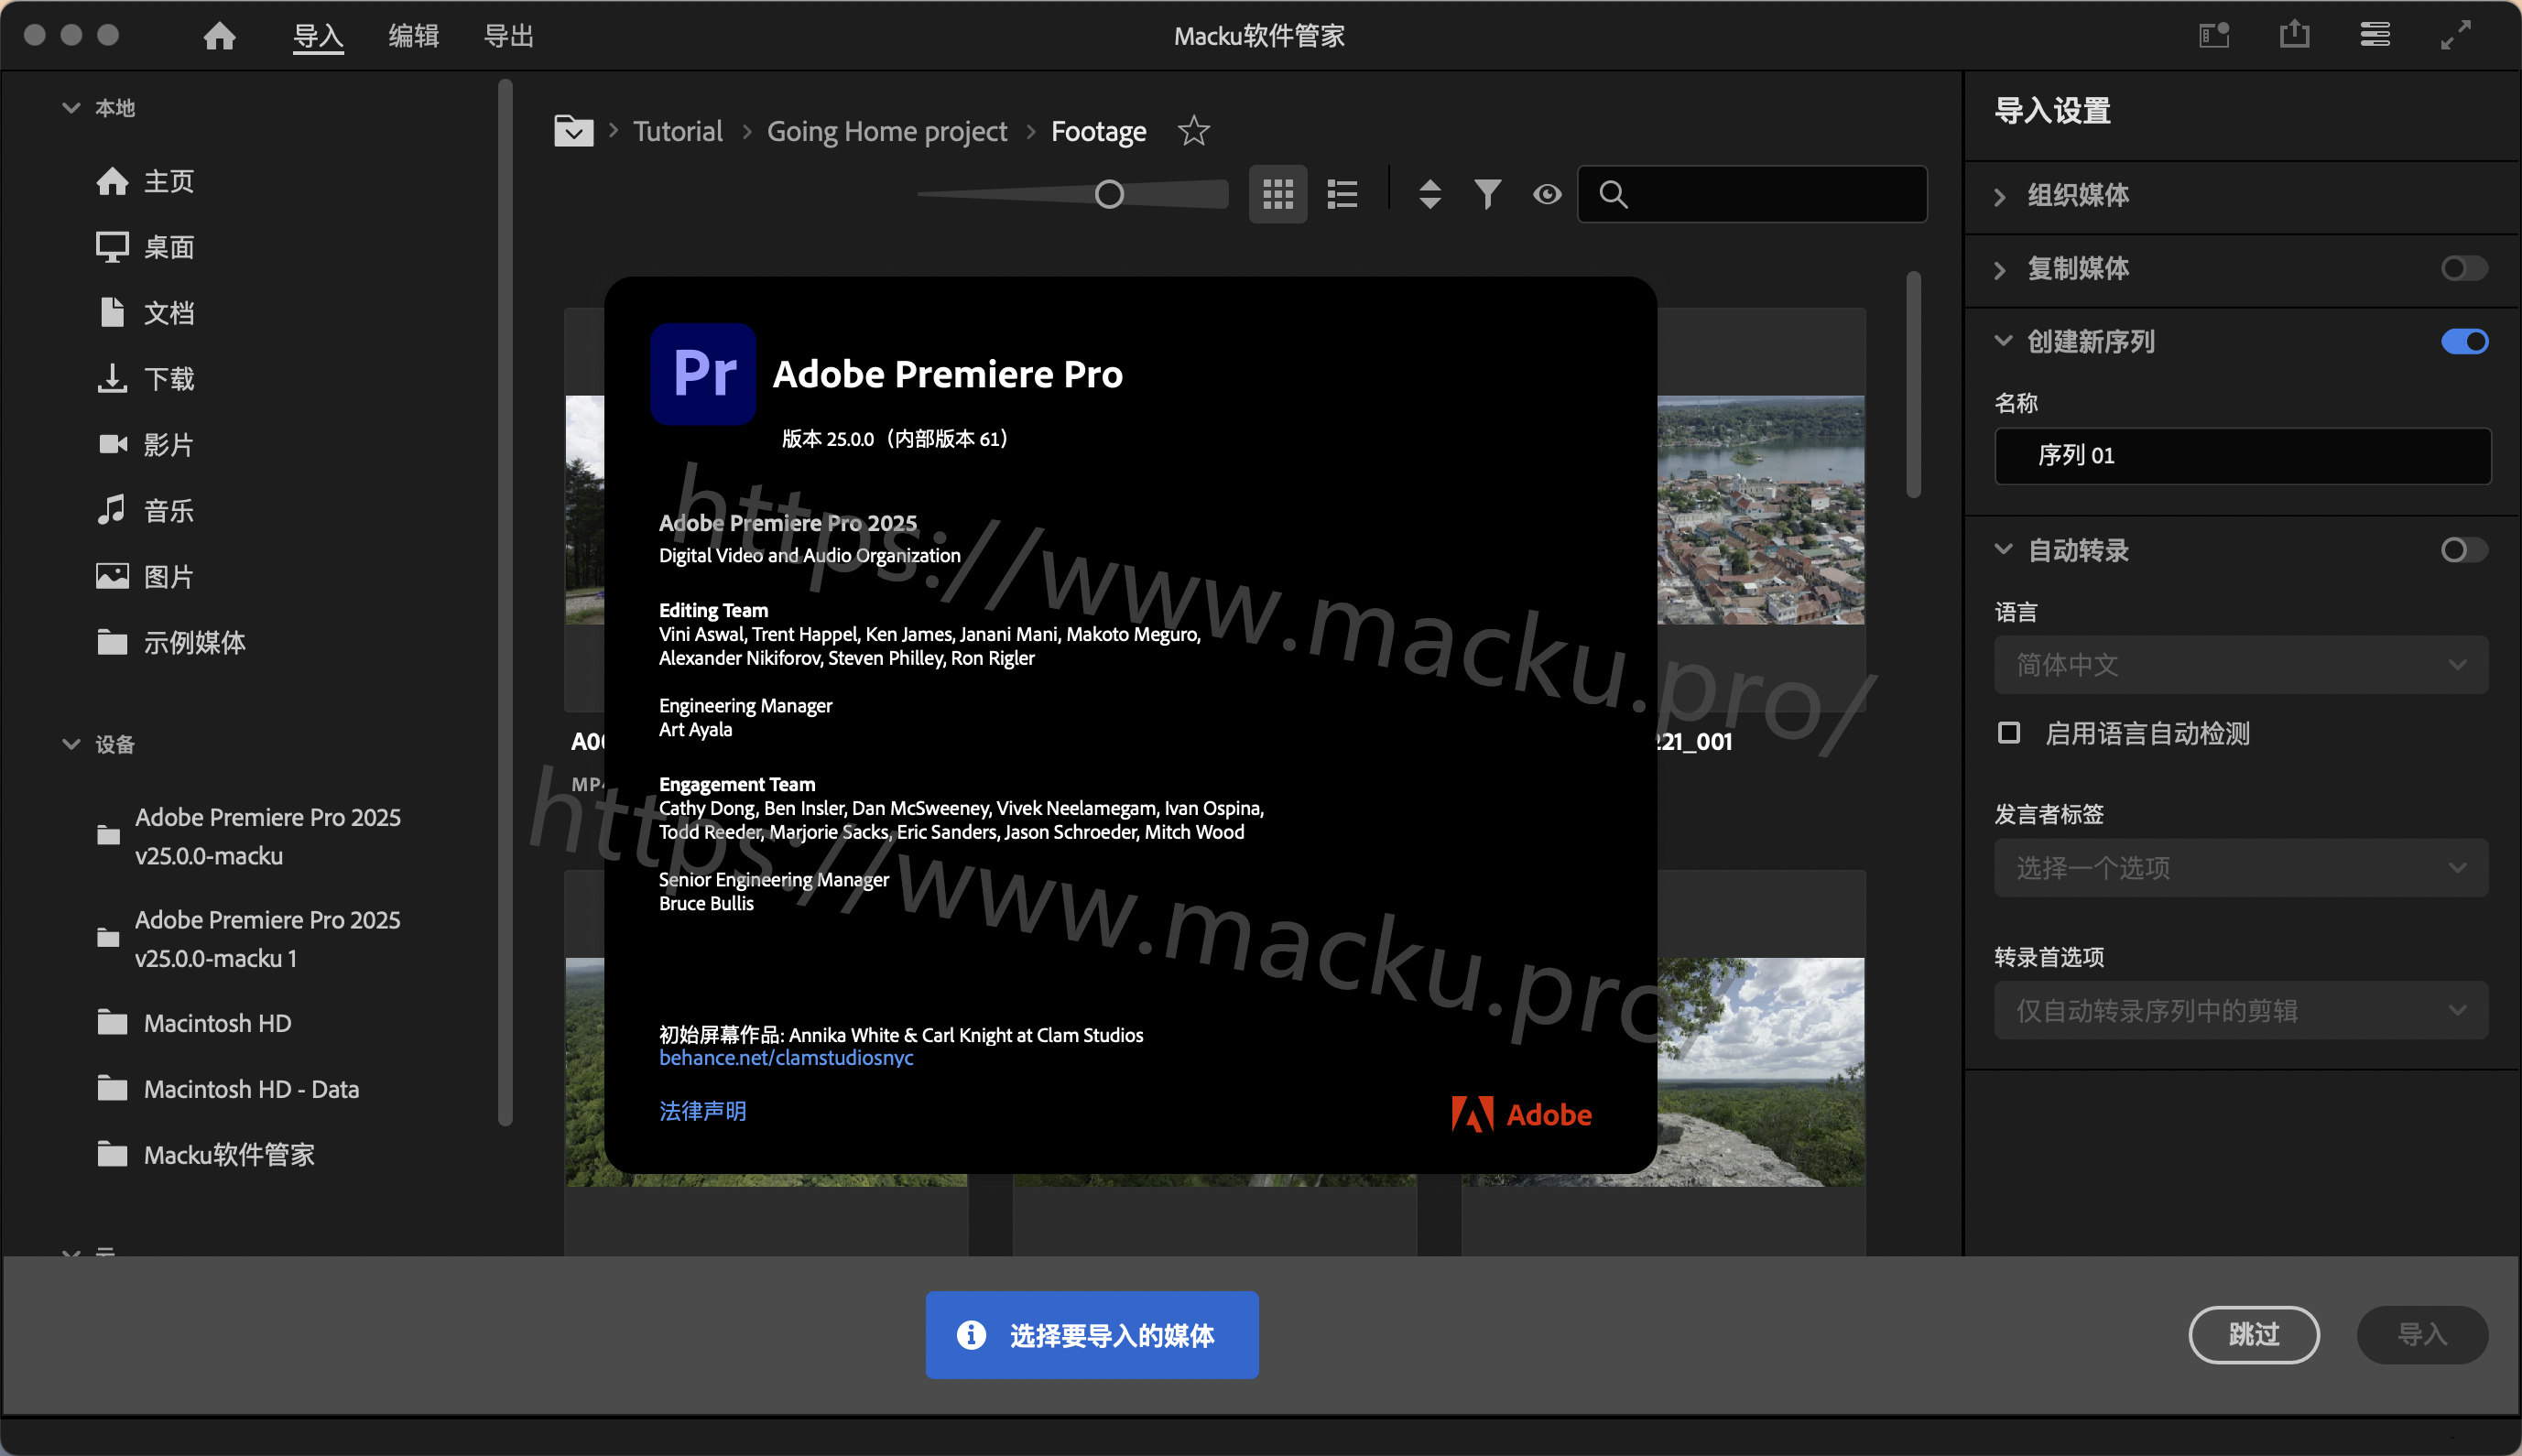
Task: Open Macku软件管家 device in sidebar
Action: click(x=205, y=1155)
